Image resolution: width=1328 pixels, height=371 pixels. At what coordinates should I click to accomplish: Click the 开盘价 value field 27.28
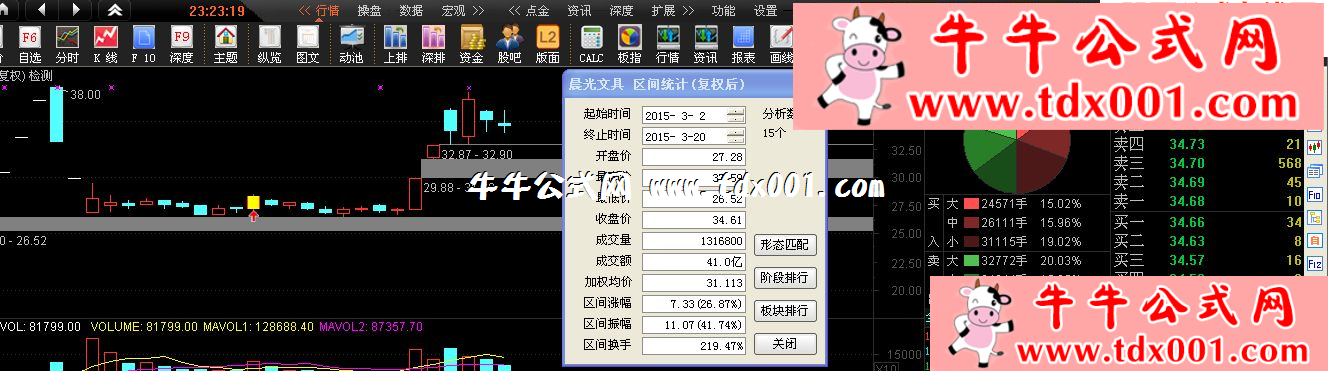693,157
